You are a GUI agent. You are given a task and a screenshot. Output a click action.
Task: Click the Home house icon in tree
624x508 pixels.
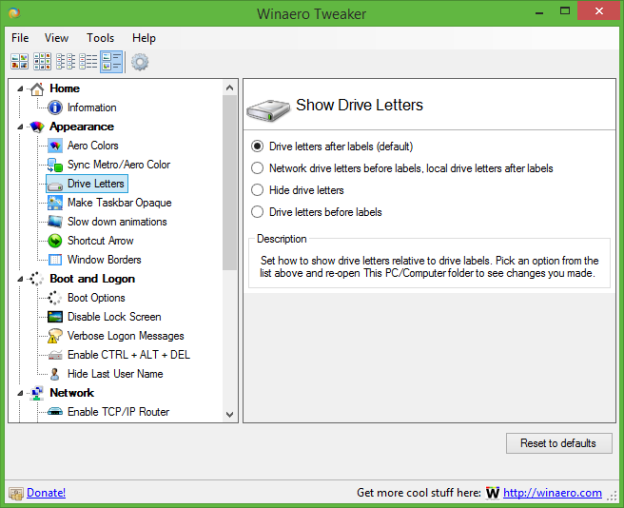click(37, 88)
